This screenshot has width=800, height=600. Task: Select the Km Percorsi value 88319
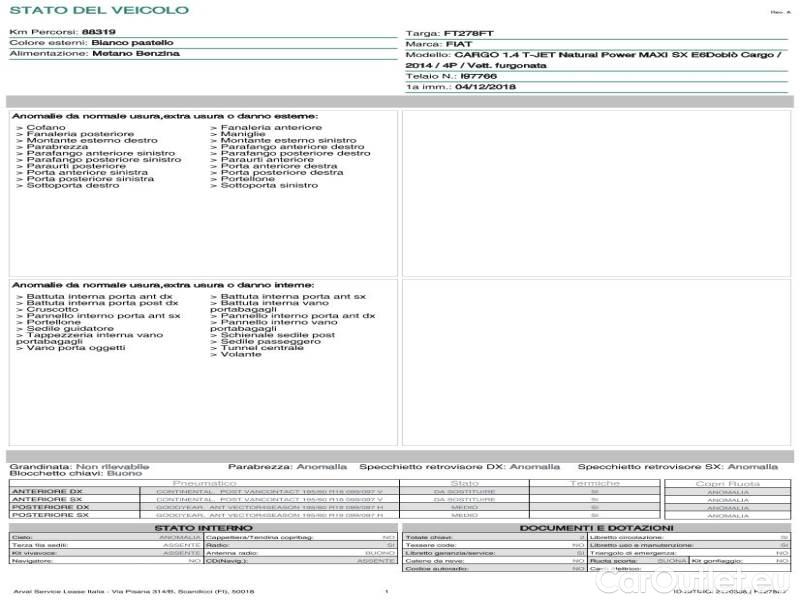[98, 32]
